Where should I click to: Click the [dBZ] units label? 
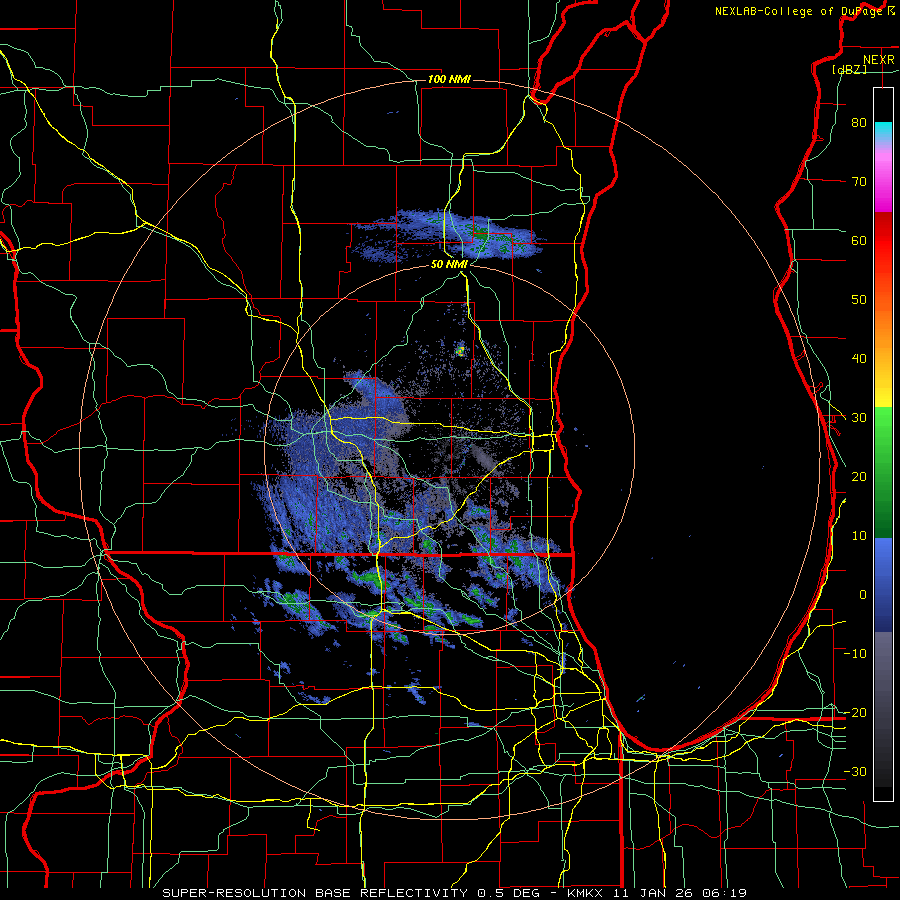click(x=849, y=69)
